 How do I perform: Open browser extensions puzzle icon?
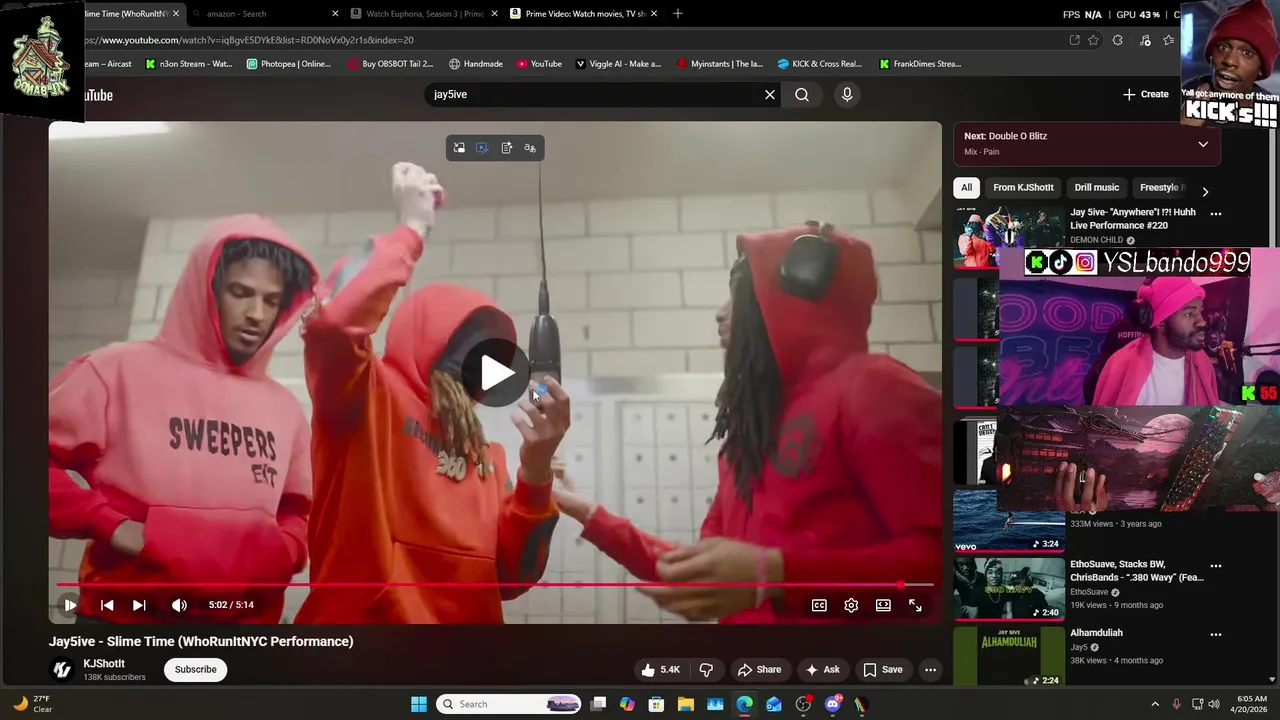1117,40
